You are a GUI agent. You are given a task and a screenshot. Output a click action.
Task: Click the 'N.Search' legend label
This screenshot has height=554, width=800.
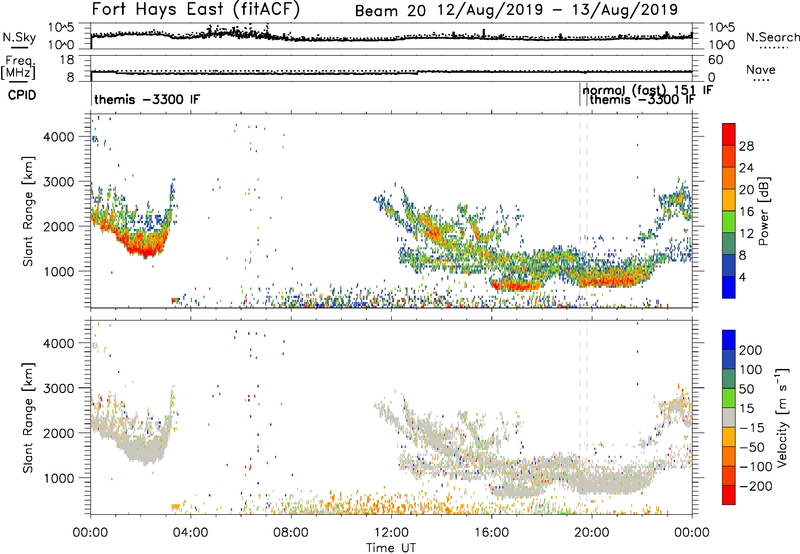(773, 37)
